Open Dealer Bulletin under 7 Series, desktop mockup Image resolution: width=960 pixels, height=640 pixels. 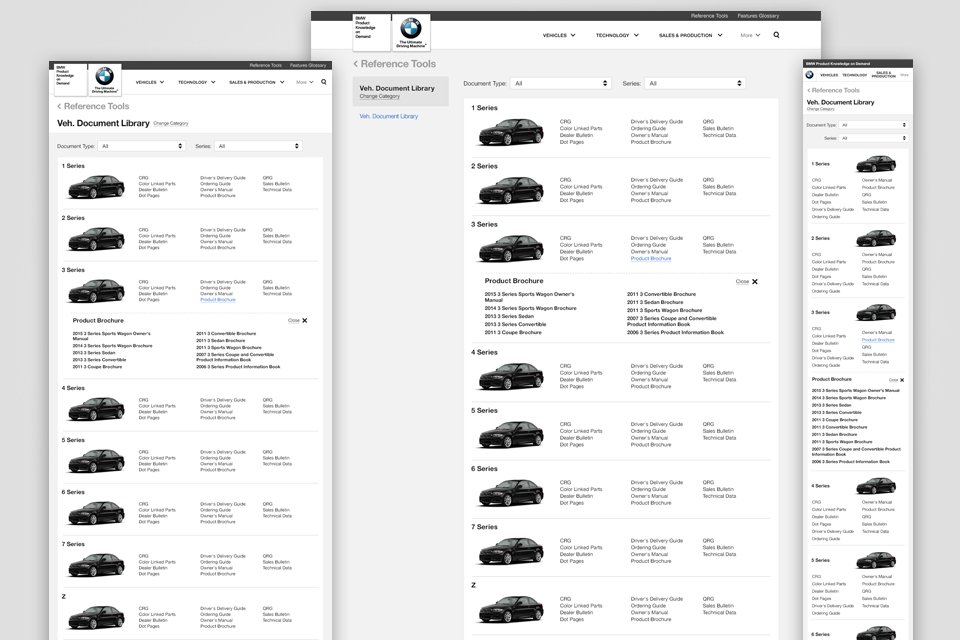pos(576,554)
